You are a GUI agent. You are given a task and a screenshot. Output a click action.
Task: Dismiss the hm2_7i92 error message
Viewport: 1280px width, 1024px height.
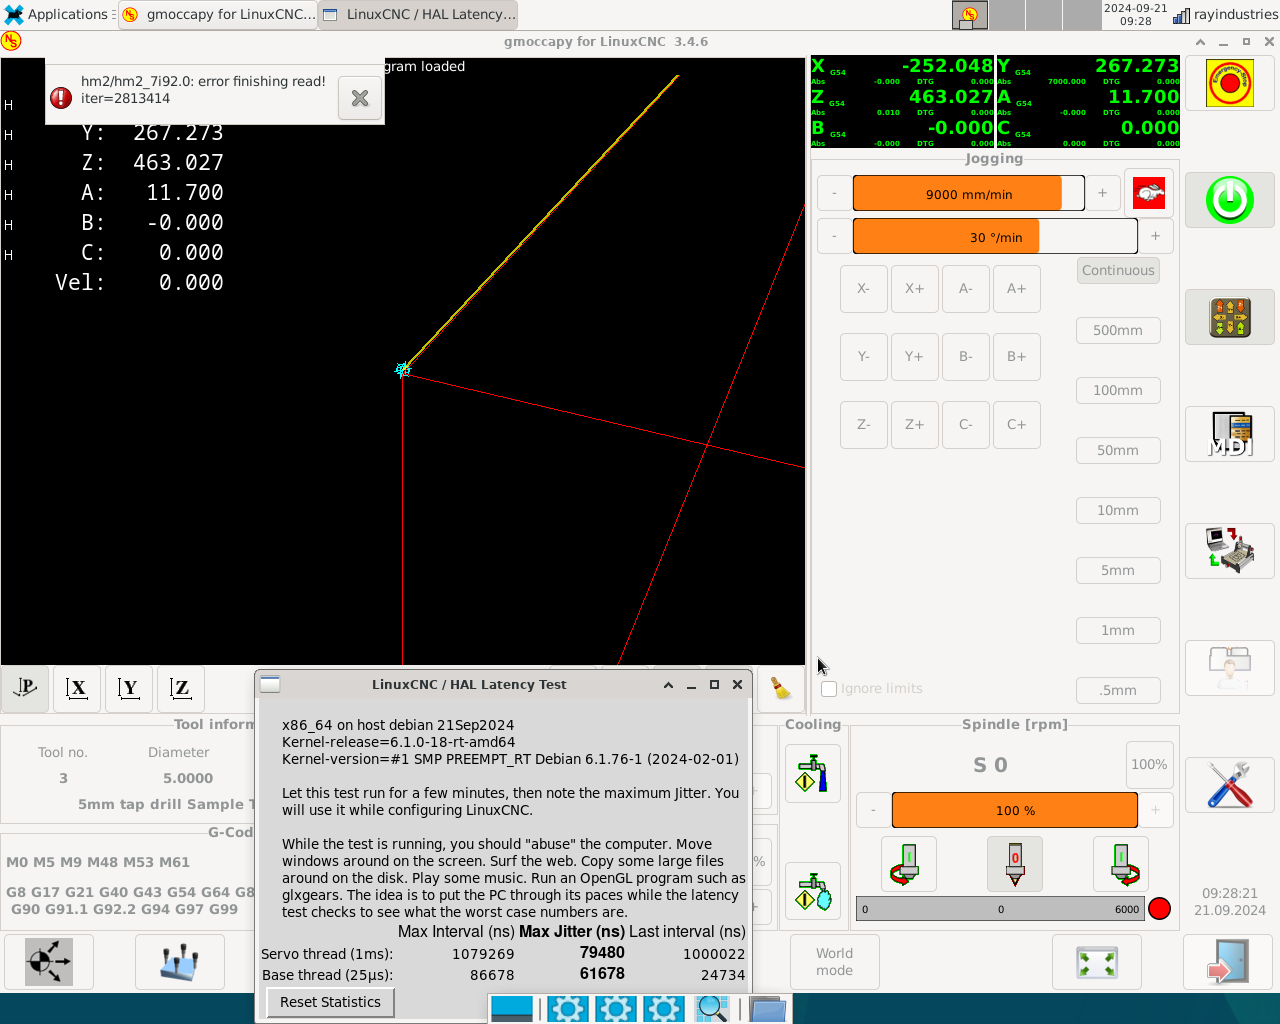tap(360, 98)
